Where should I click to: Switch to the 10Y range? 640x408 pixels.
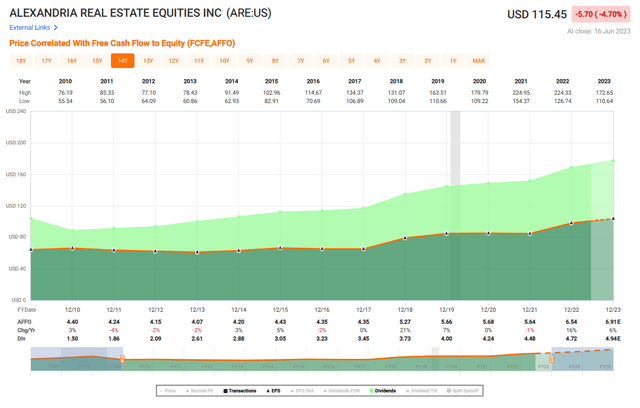coord(224,61)
